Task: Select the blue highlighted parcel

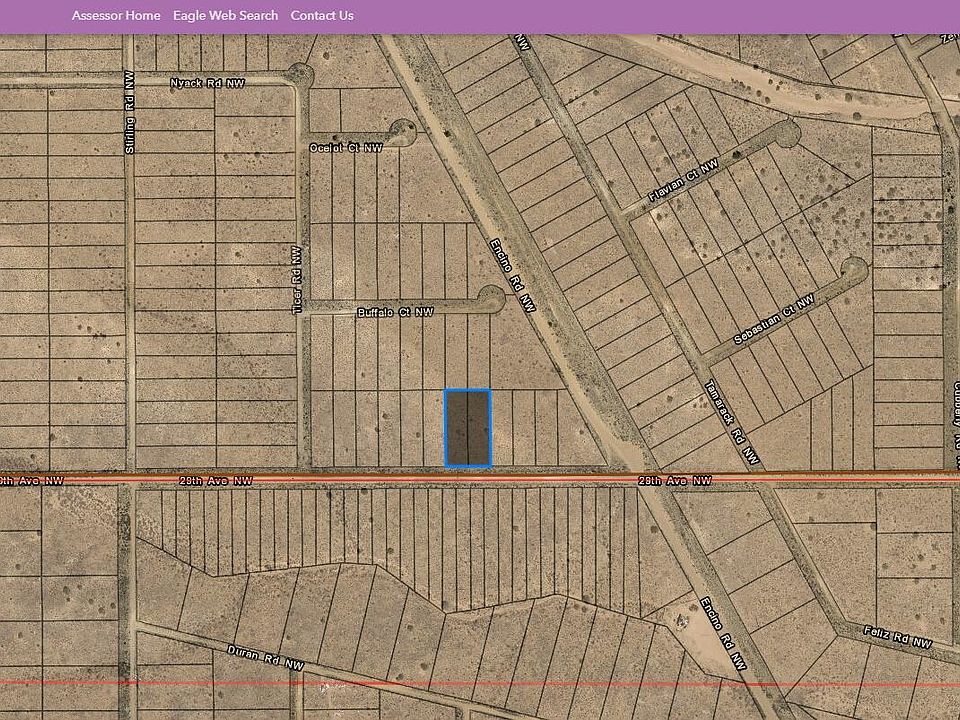Action: (468, 428)
